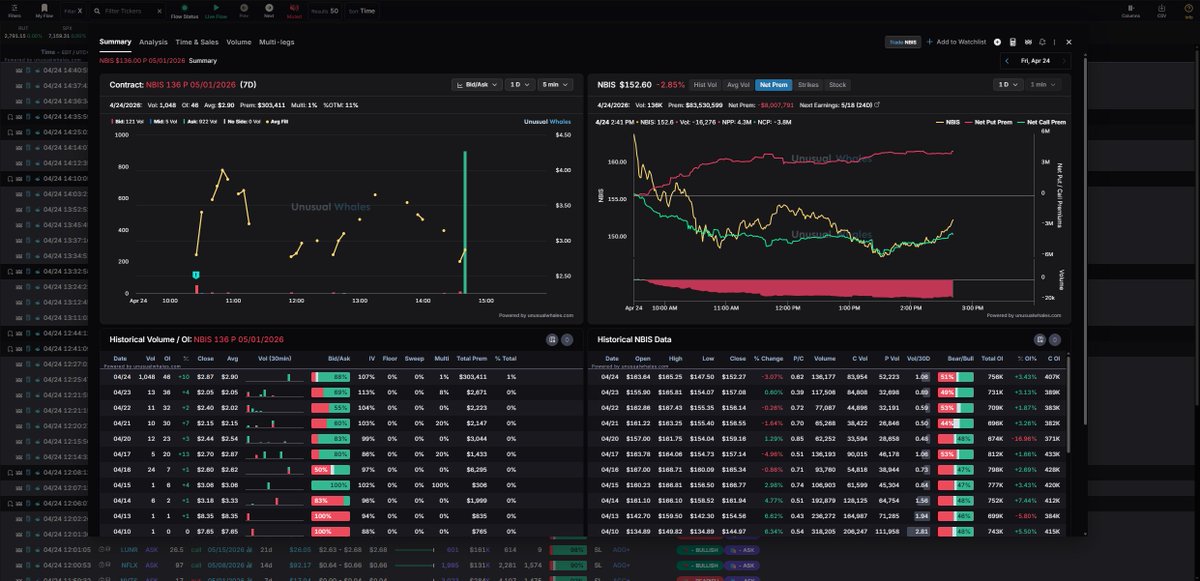
Task: Click the binoculars icon in modal header
Action: click(x=1027, y=42)
